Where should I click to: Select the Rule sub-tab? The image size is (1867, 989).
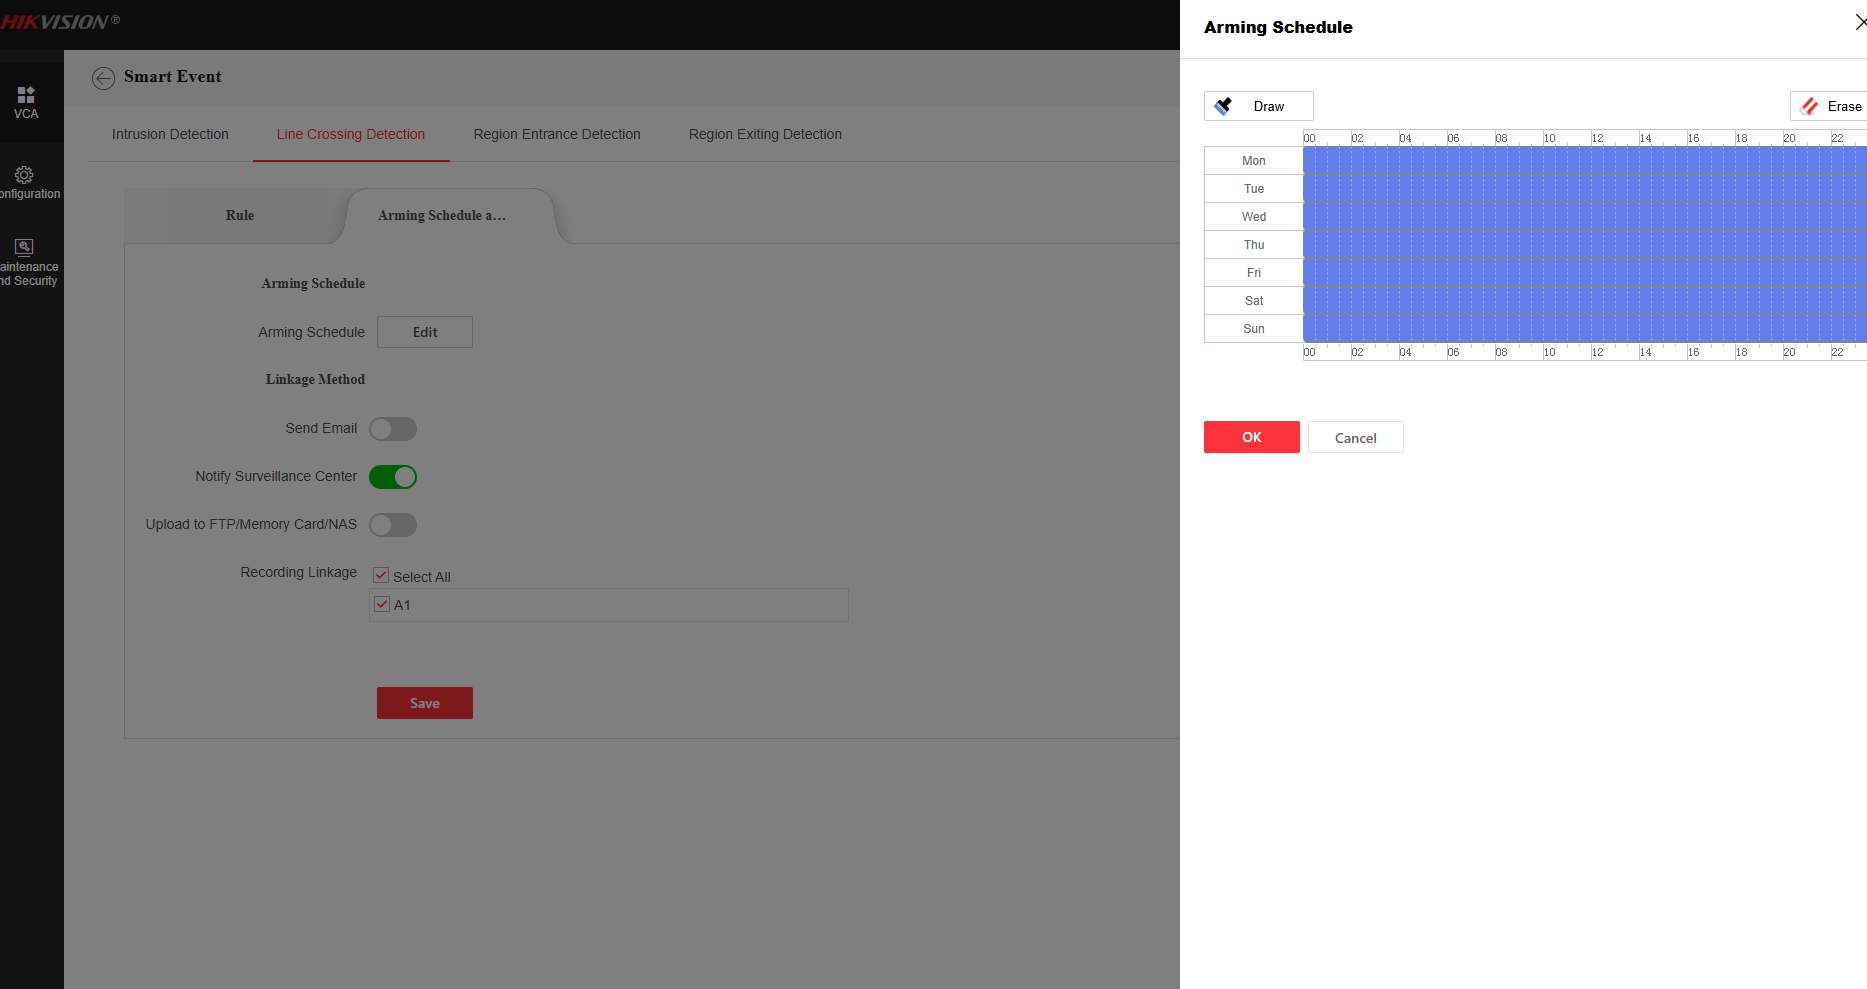click(240, 215)
